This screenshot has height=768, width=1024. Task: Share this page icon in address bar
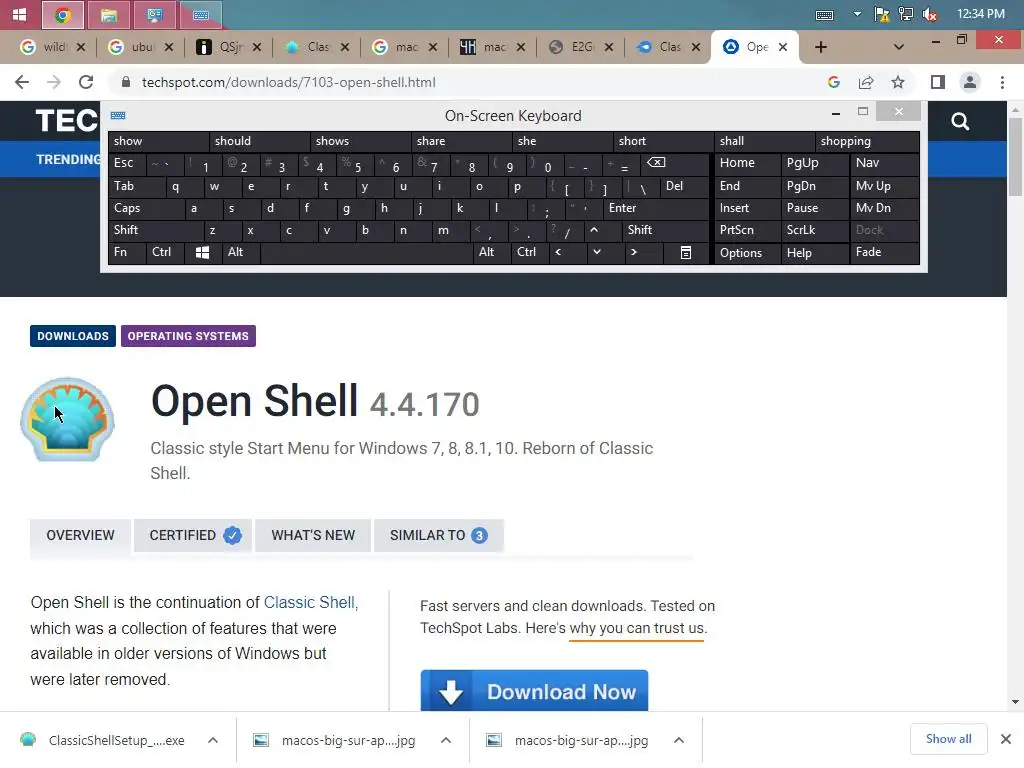coord(866,82)
